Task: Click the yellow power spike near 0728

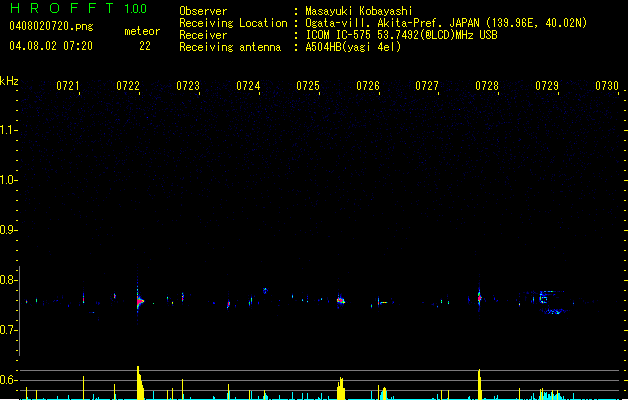Action: (x=479, y=384)
